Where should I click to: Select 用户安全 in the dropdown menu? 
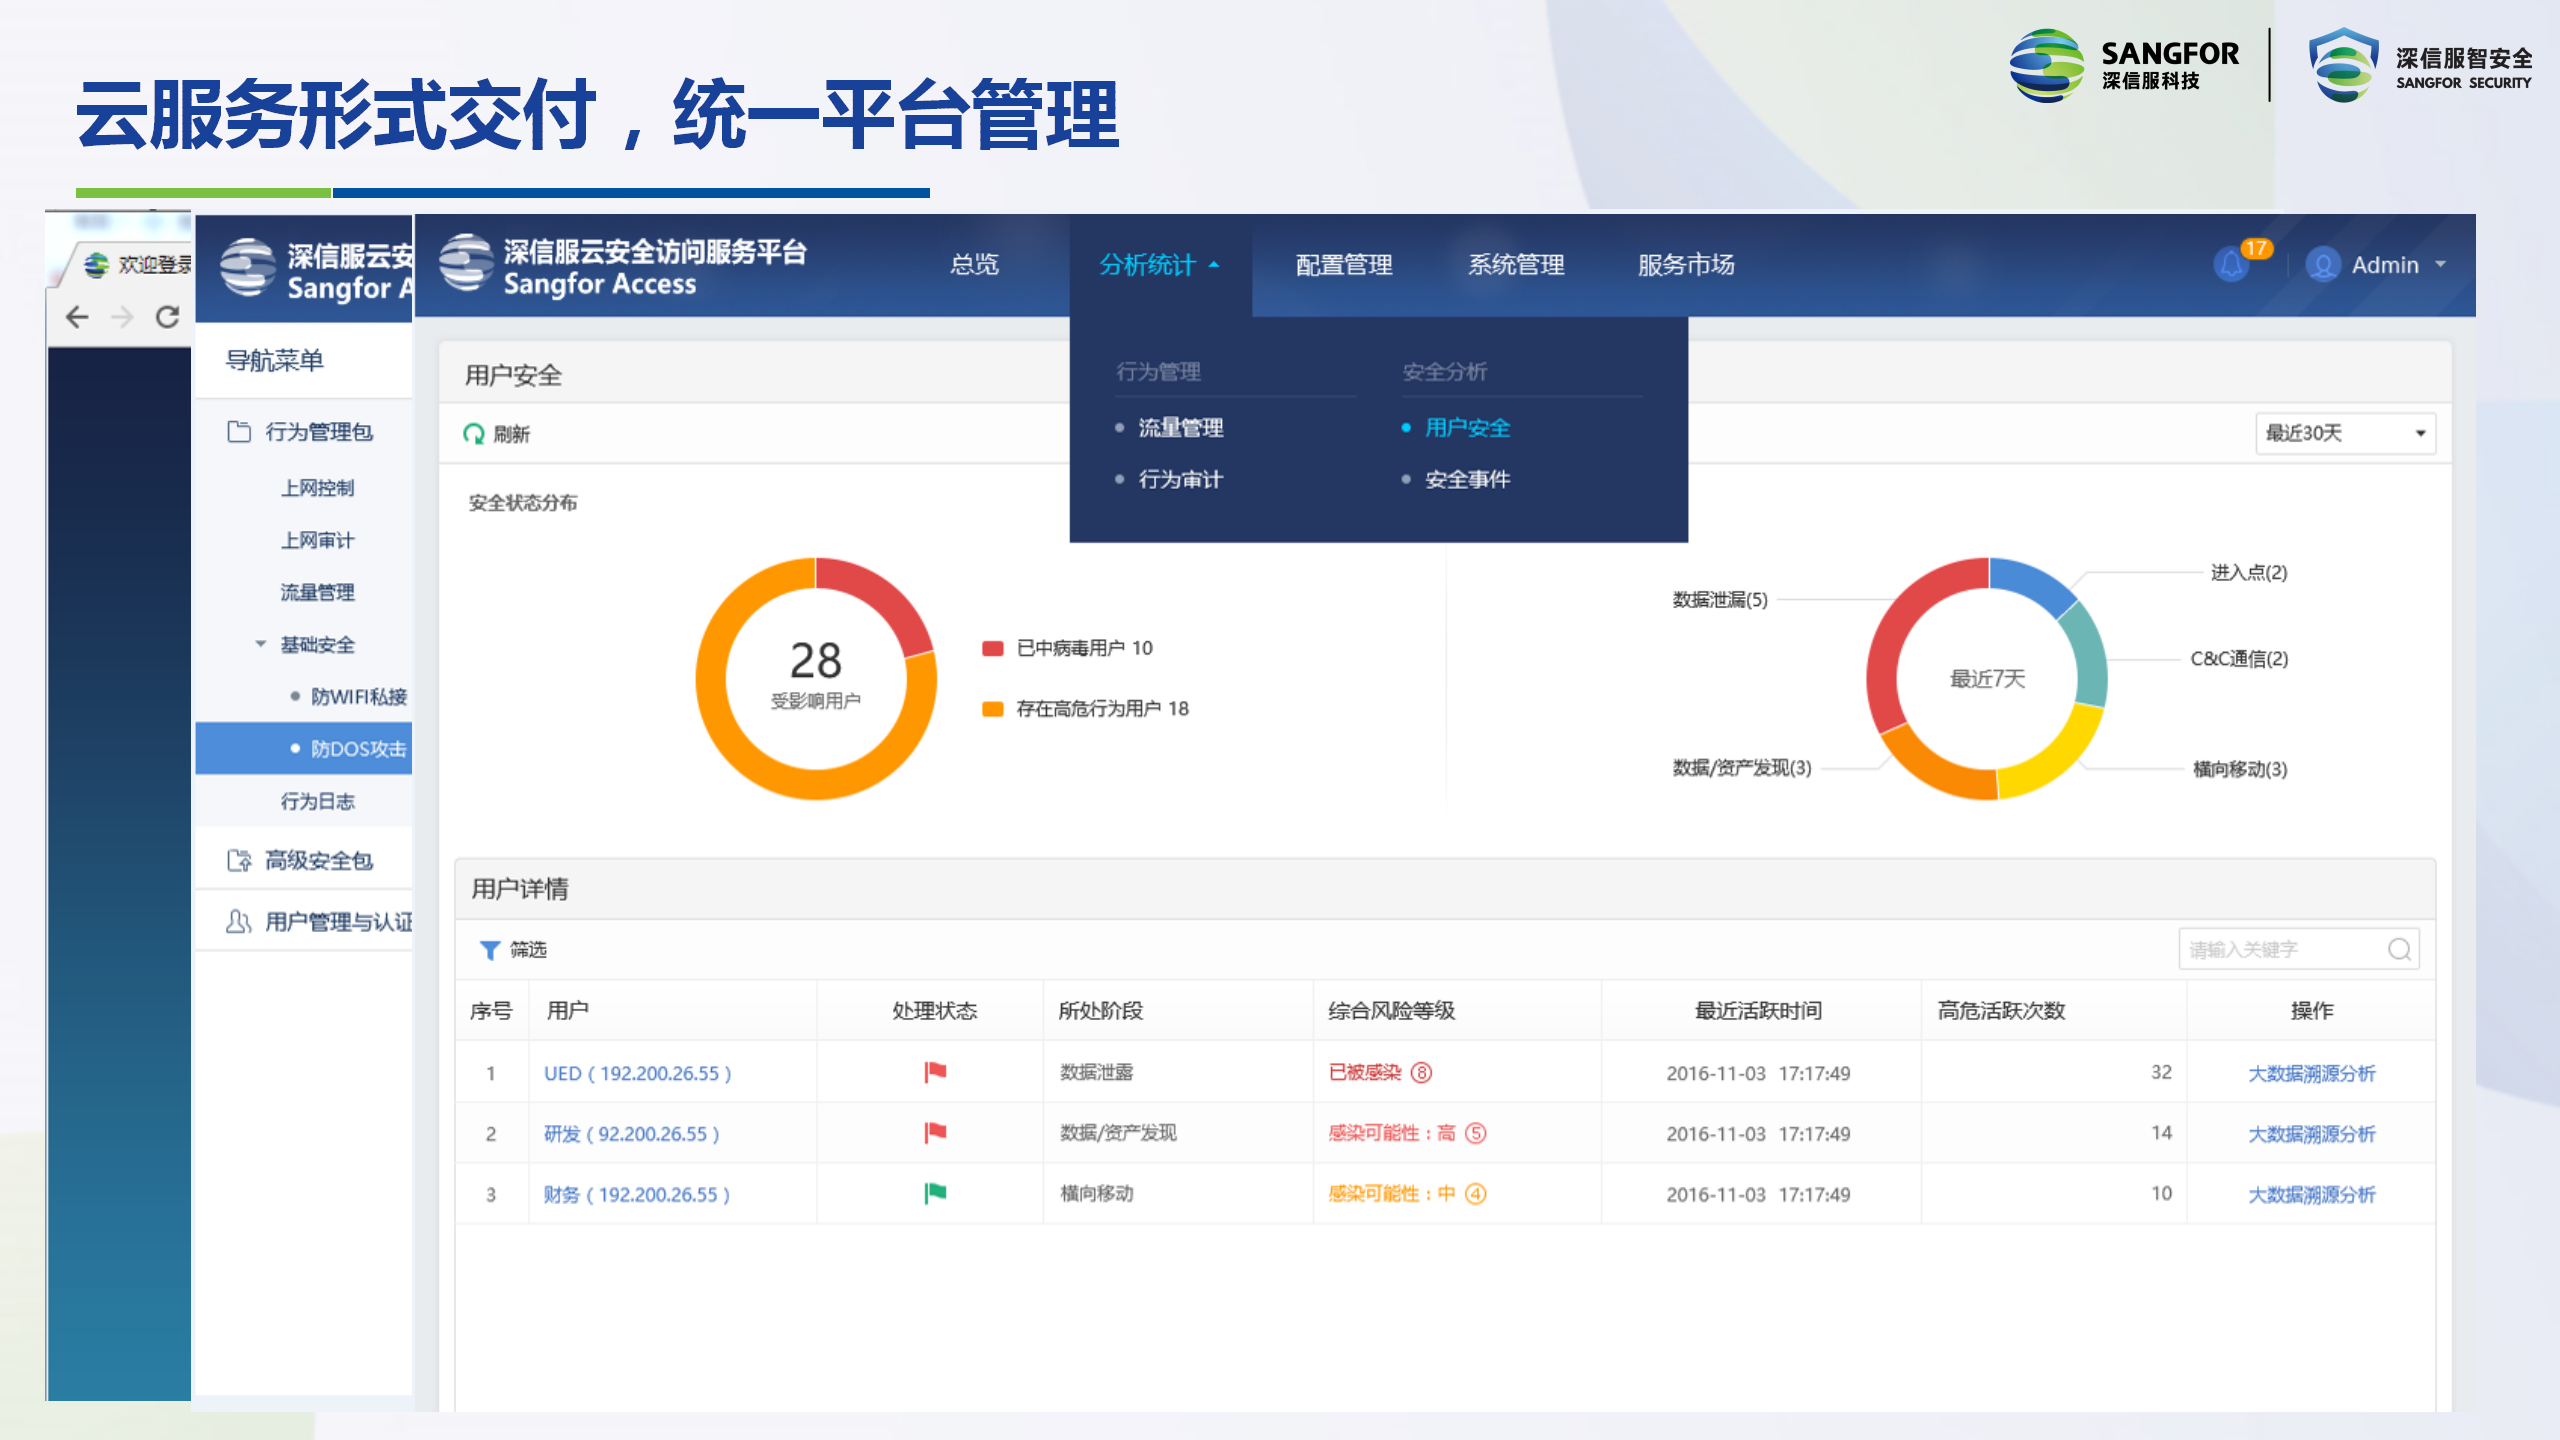click(1467, 428)
